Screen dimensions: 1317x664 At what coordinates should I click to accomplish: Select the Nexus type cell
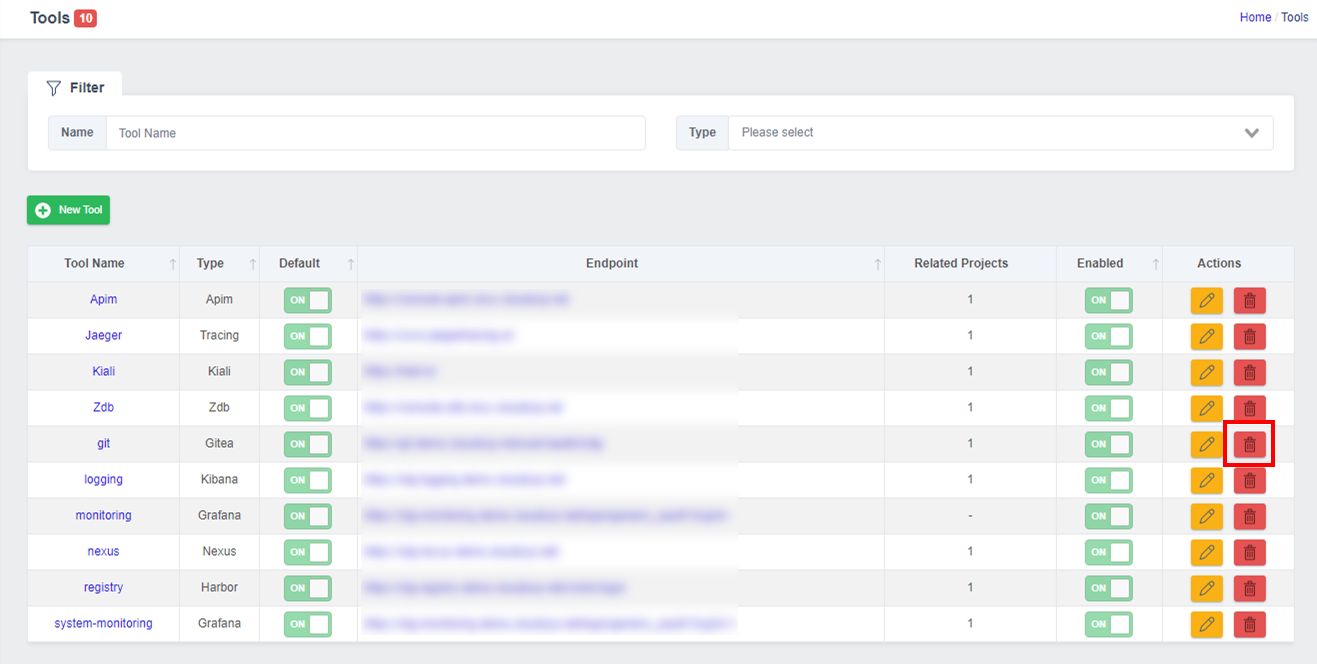(219, 552)
